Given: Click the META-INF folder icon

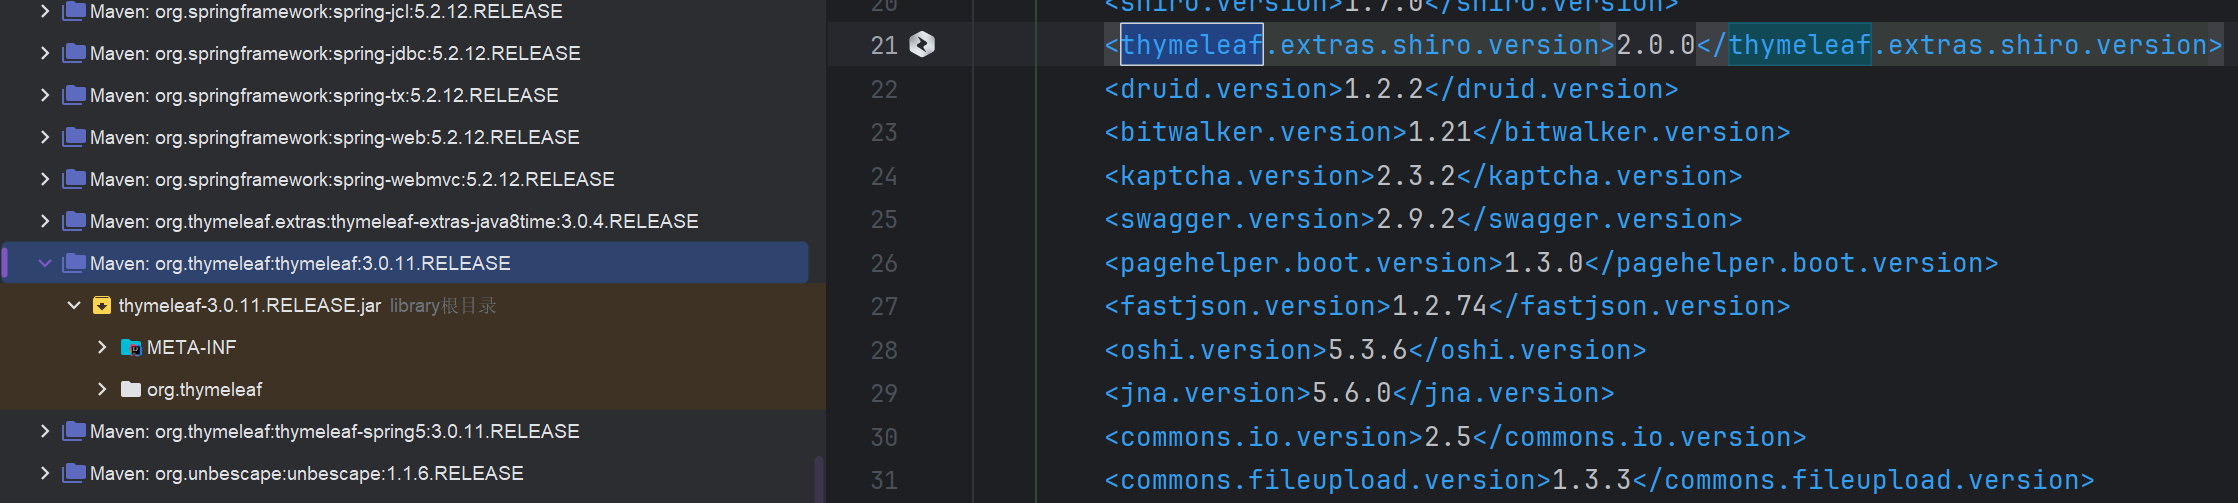Looking at the screenshot, I should tap(131, 348).
